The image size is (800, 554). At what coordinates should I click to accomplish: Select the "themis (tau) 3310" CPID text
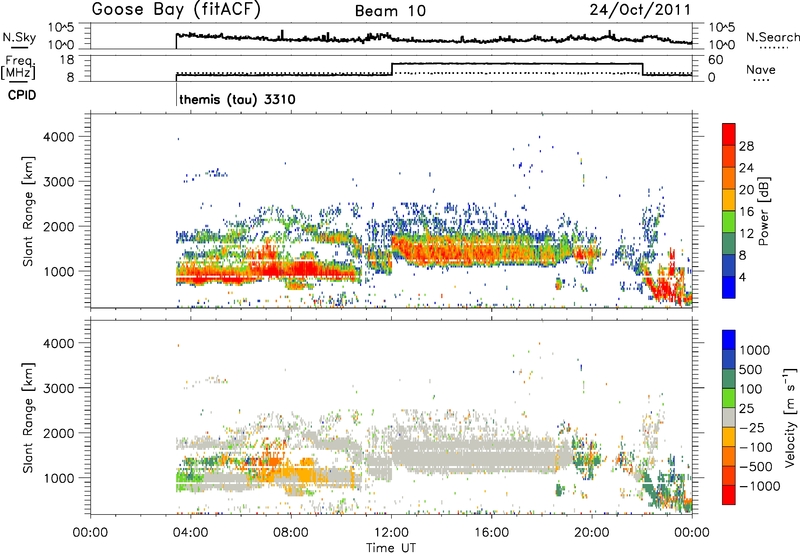237,99
